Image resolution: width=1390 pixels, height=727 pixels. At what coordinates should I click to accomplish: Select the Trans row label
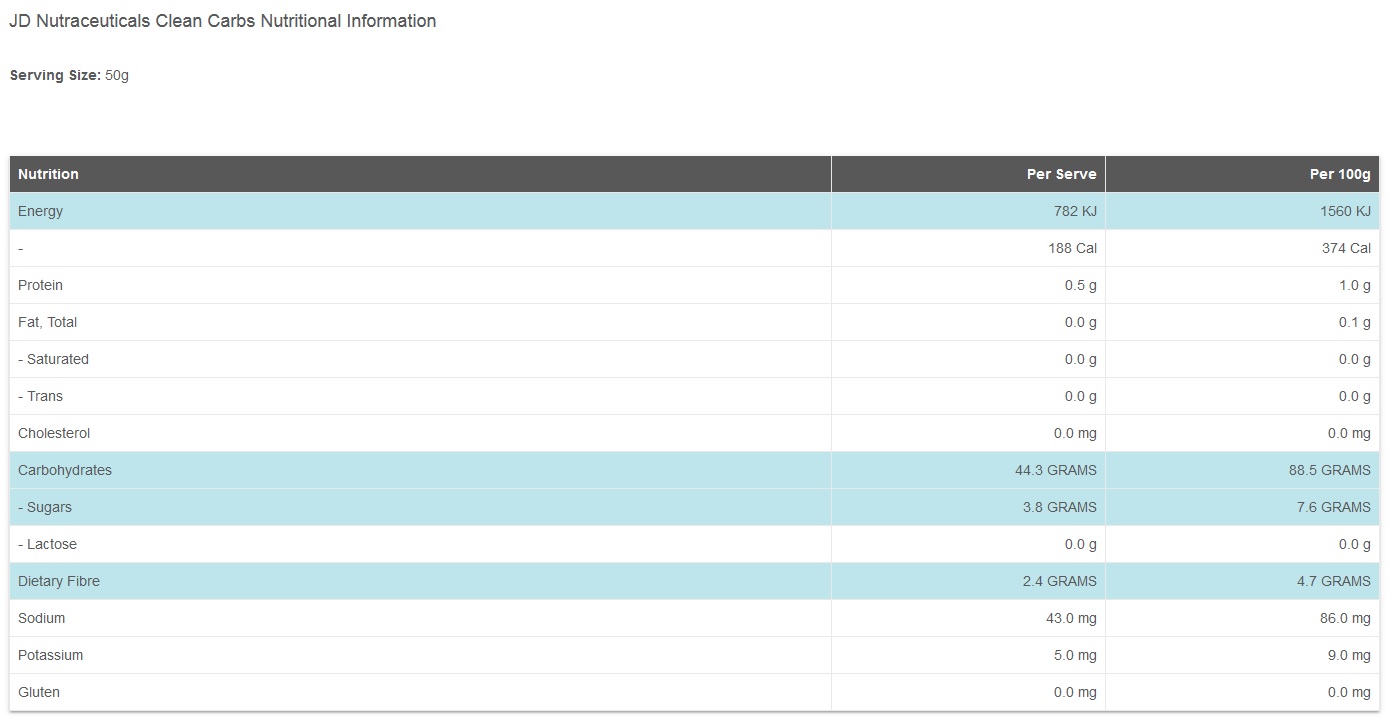[40, 396]
